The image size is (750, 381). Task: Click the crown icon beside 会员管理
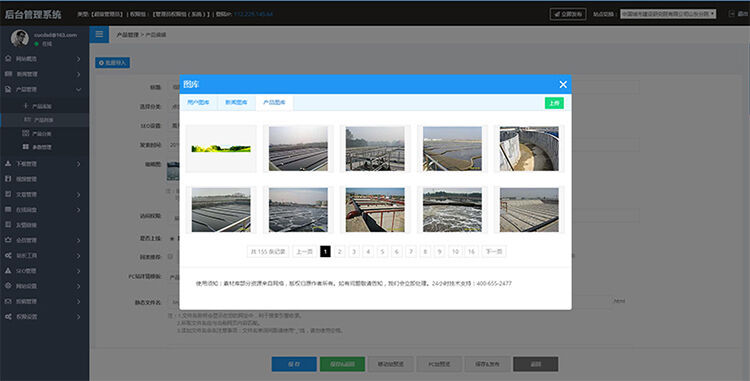(8, 240)
